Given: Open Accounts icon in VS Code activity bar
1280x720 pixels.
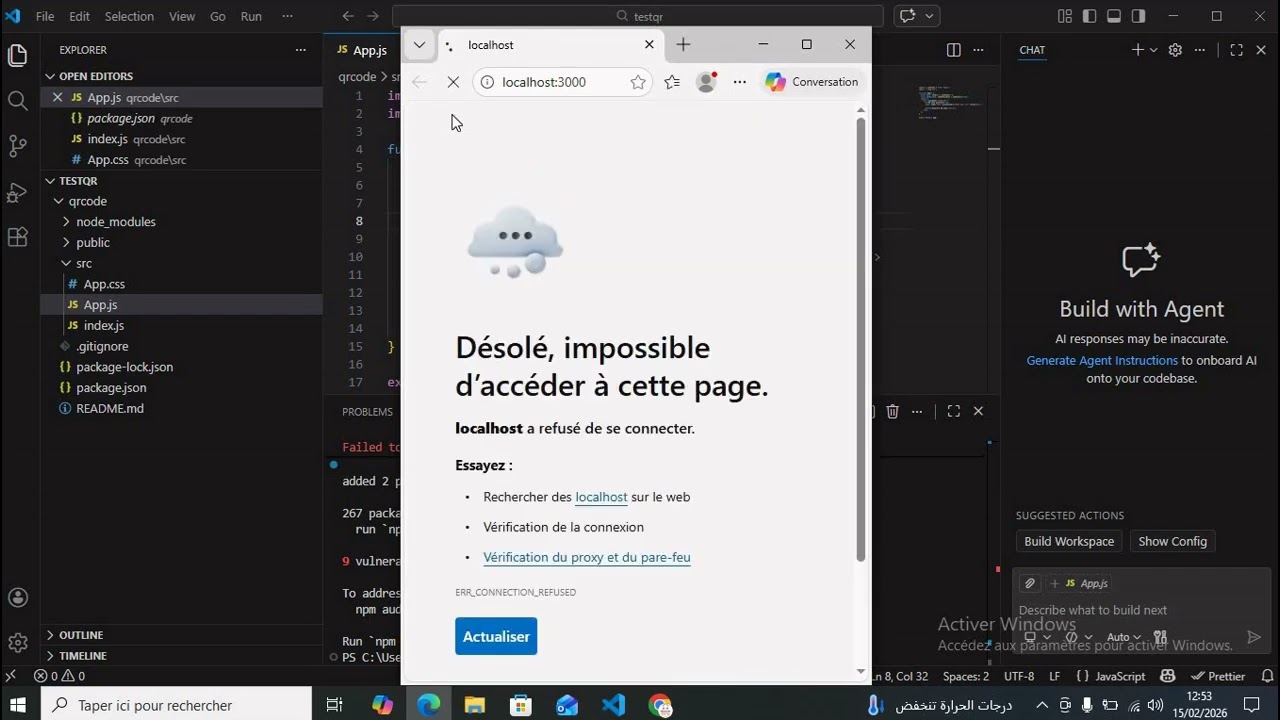Looking at the screenshot, I should coord(17,598).
